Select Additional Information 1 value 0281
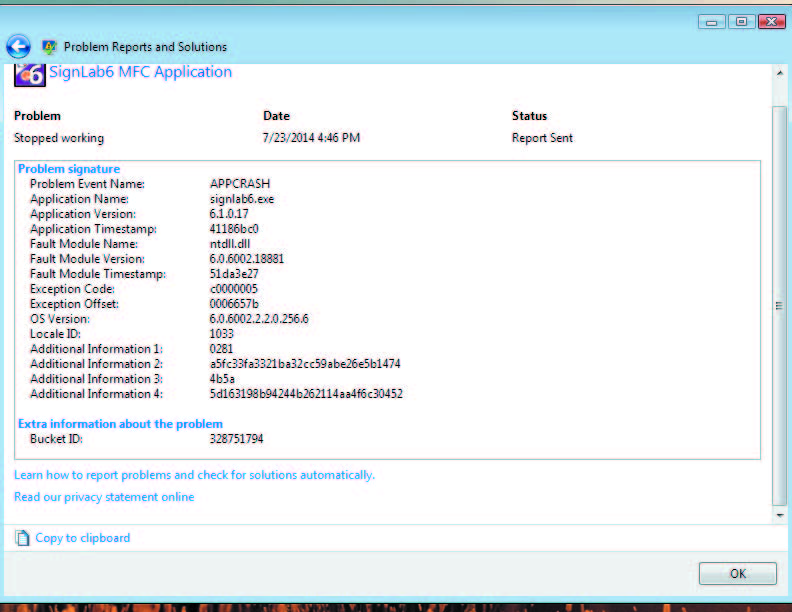The image size is (792, 612). point(221,349)
